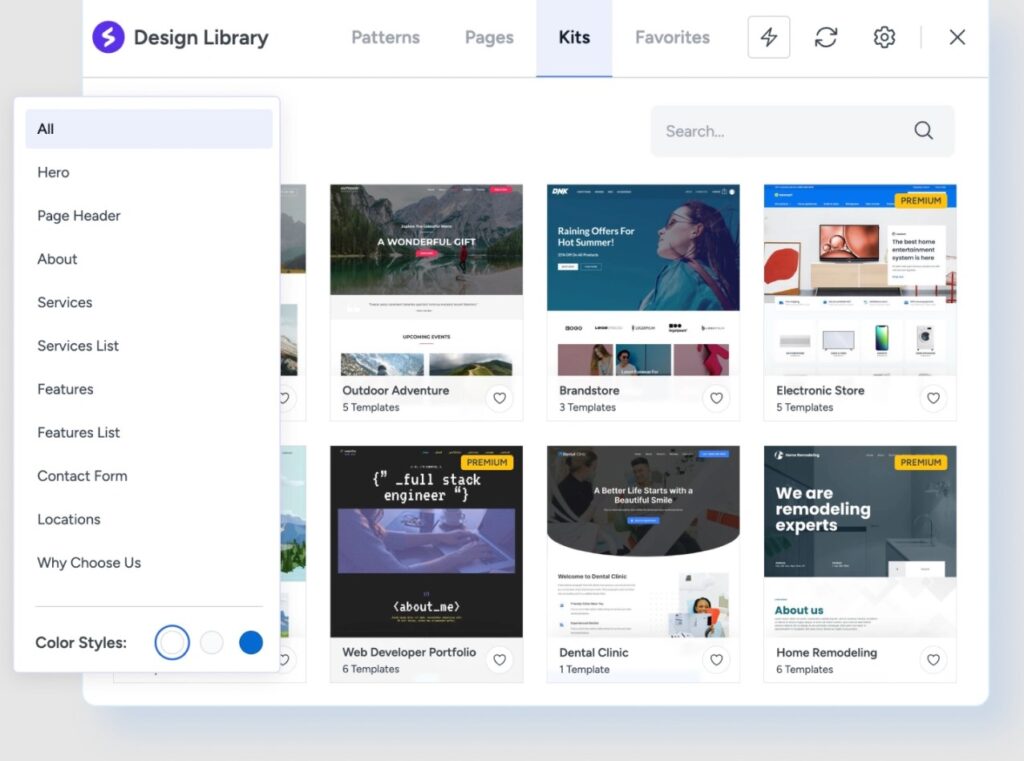Favorite the Outdoor Adventure kit heart

pyautogui.click(x=499, y=398)
